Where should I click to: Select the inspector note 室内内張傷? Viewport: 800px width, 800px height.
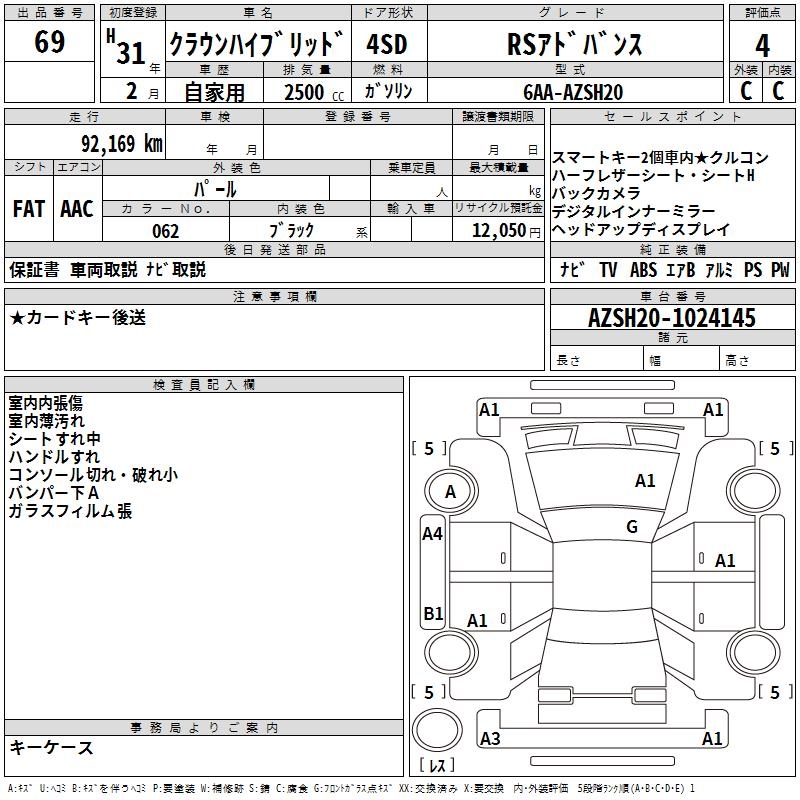[45, 403]
